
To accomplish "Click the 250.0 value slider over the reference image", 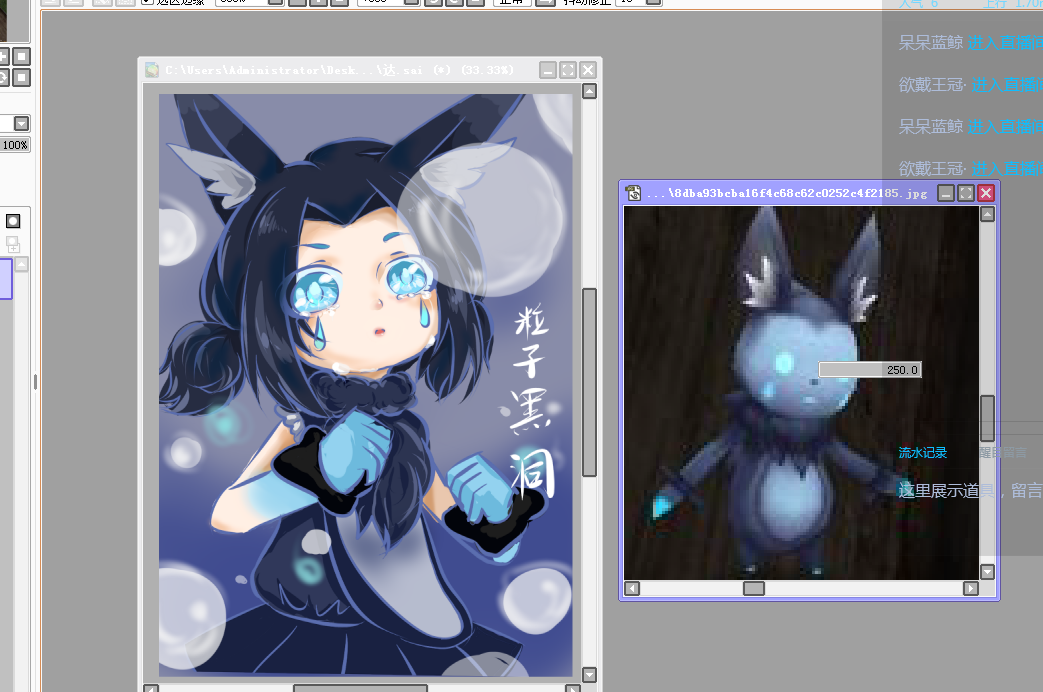I will [870, 370].
